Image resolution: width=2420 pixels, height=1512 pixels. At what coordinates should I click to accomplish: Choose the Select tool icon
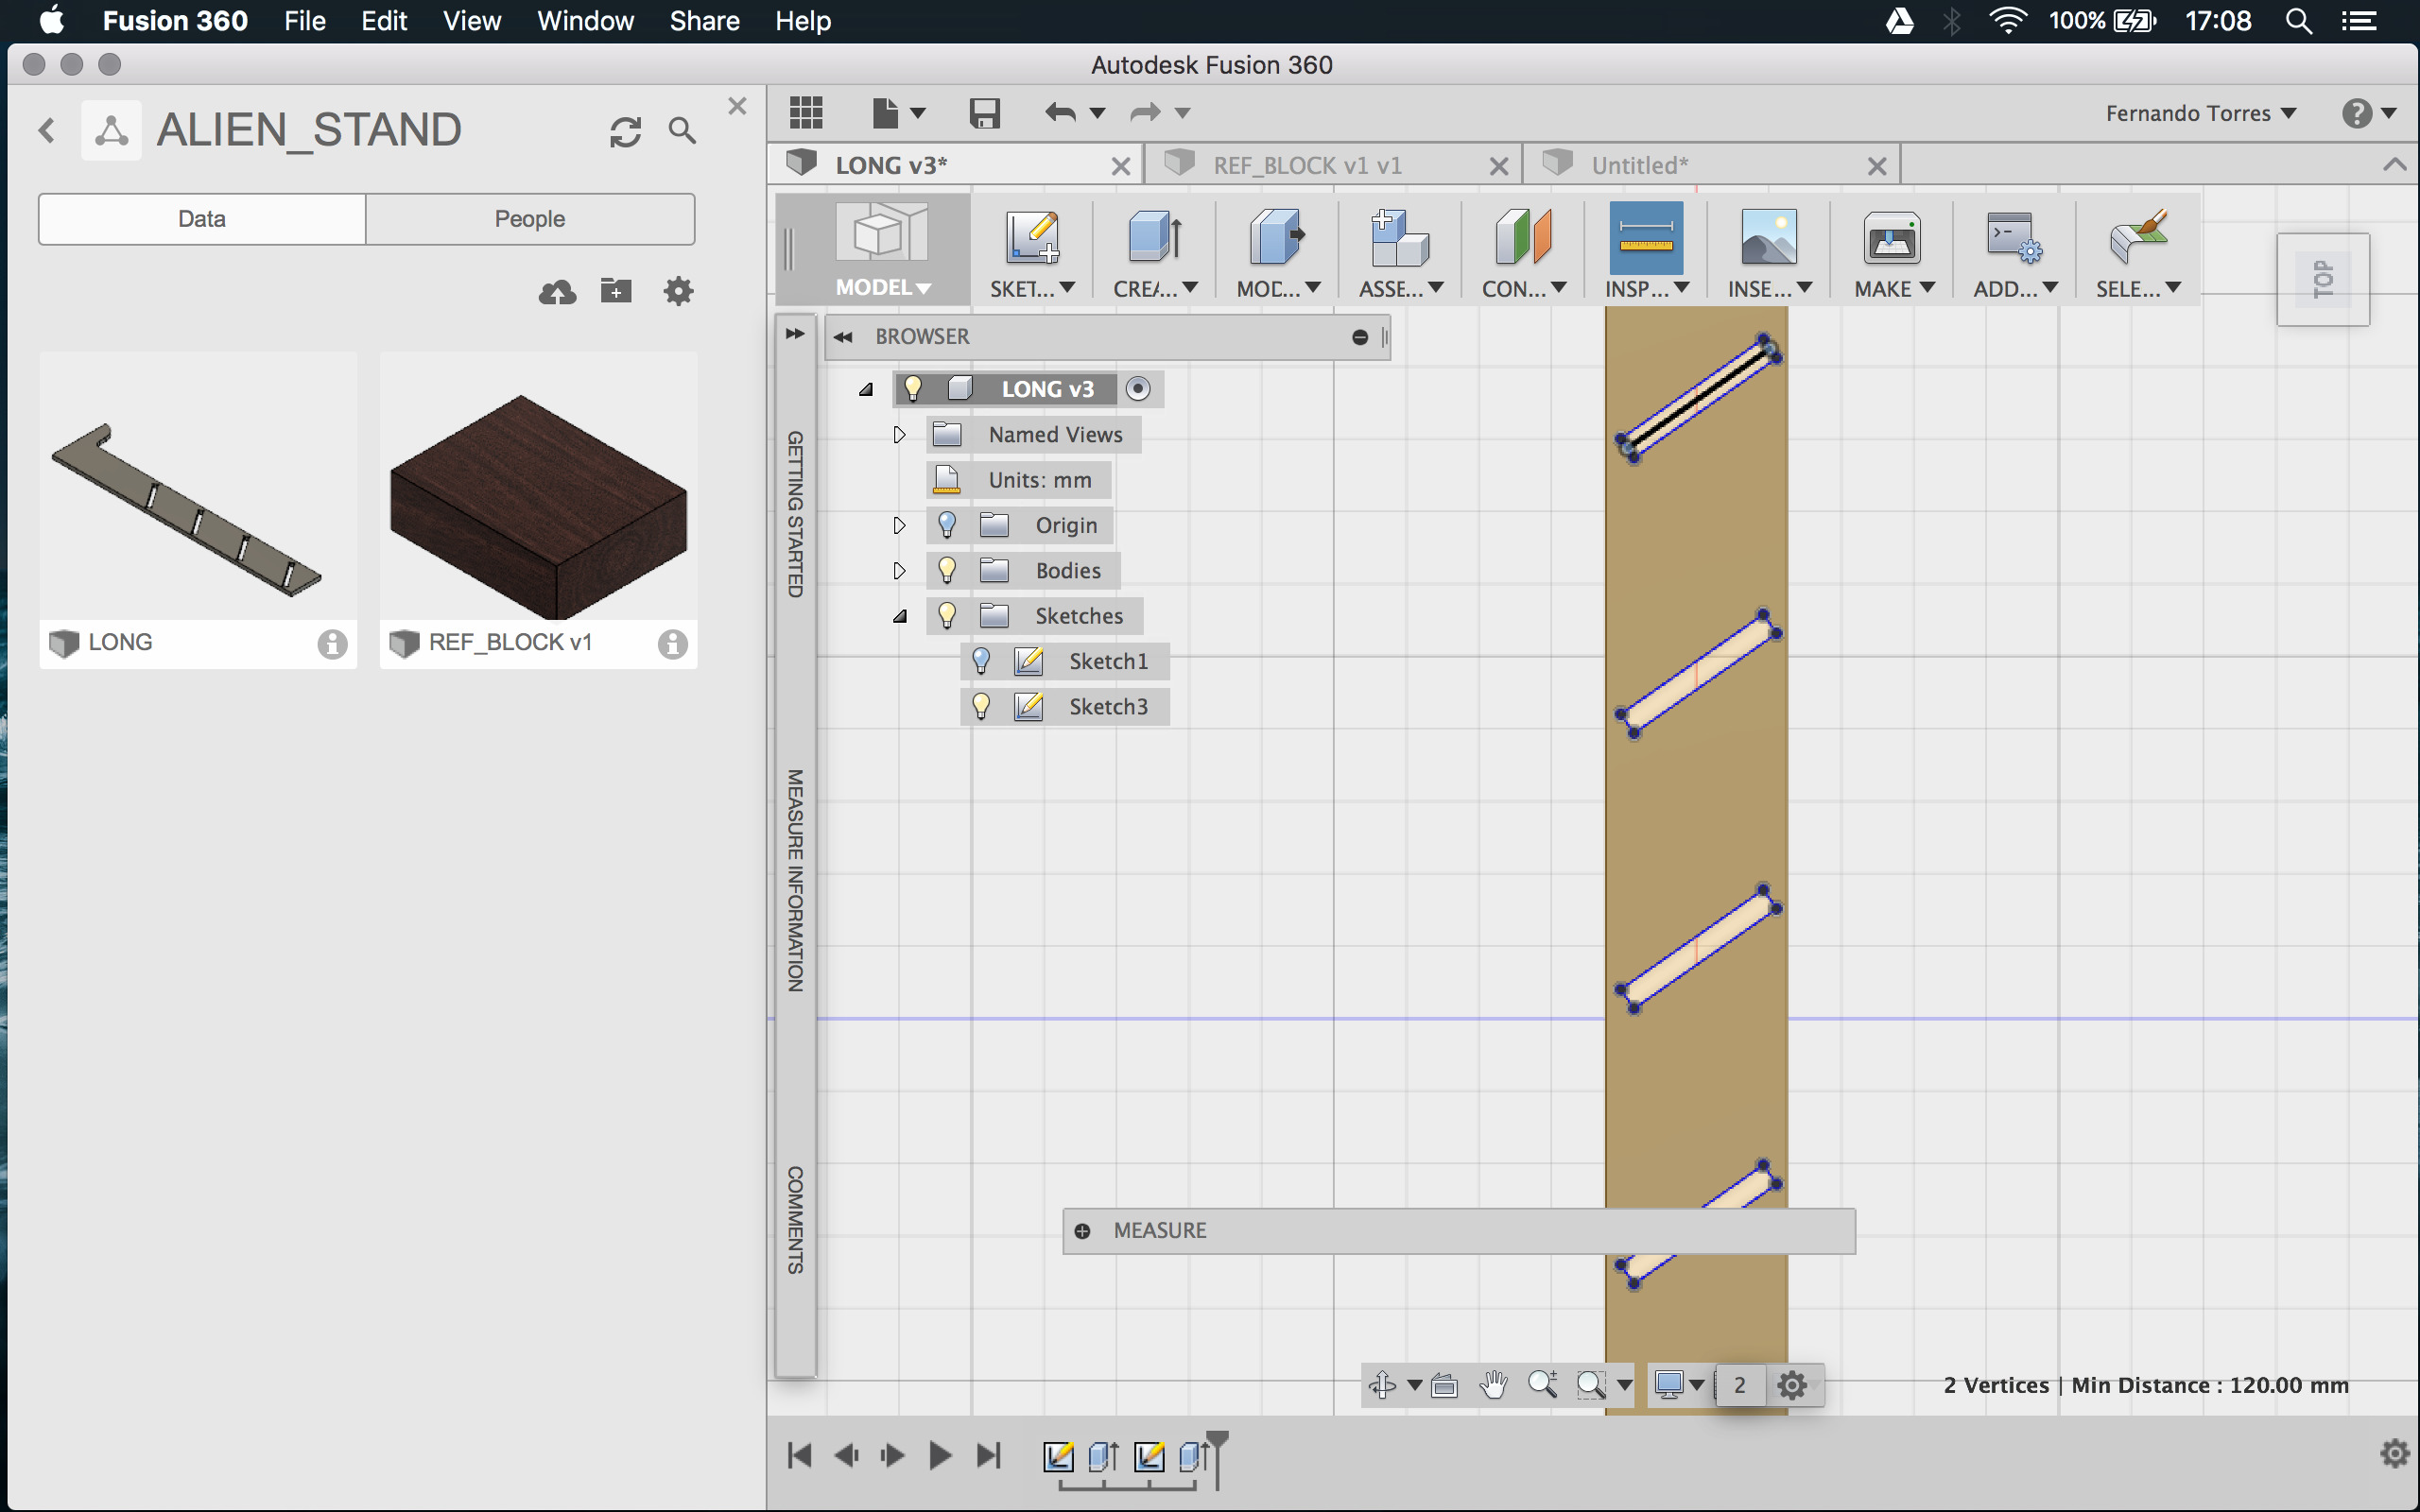click(2137, 238)
